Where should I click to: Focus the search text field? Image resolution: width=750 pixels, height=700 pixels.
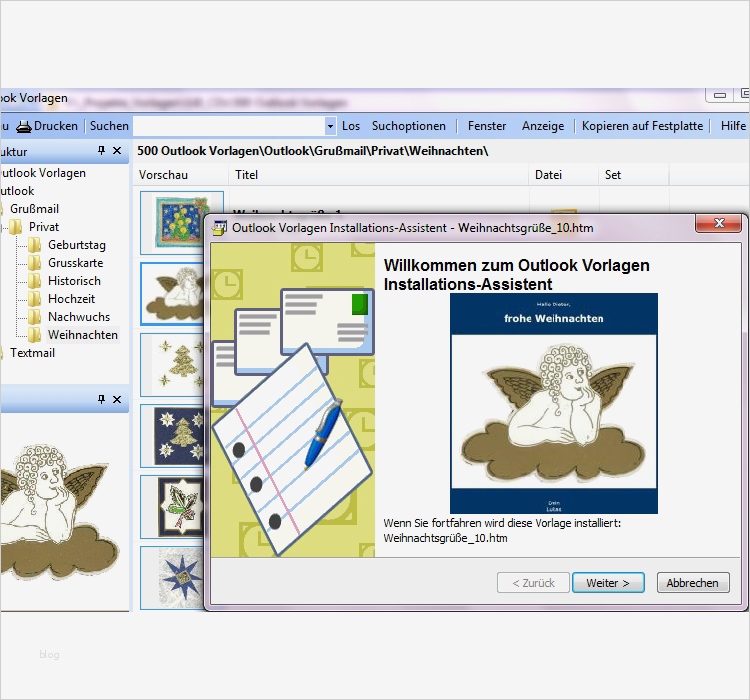coord(229,126)
